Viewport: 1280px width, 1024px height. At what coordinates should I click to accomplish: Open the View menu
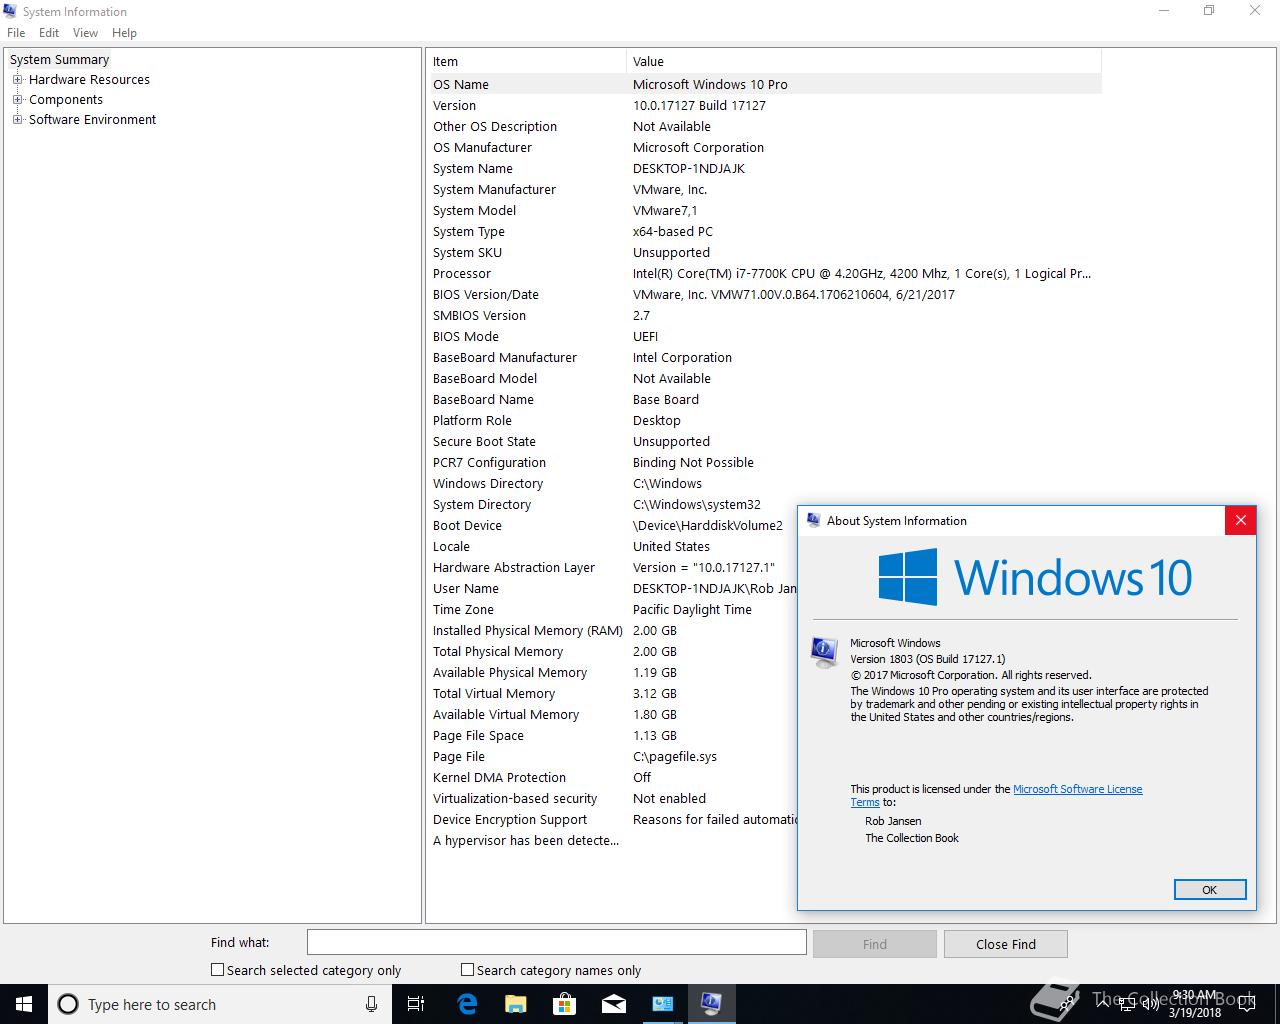click(85, 32)
